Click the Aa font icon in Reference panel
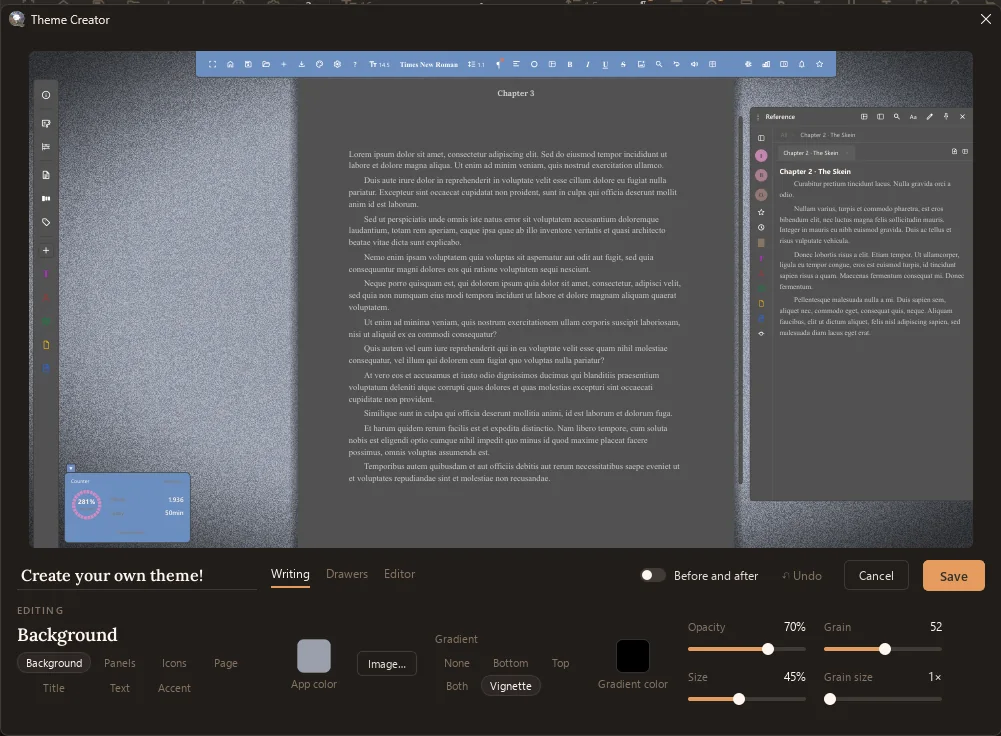1001x736 pixels. 913,117
